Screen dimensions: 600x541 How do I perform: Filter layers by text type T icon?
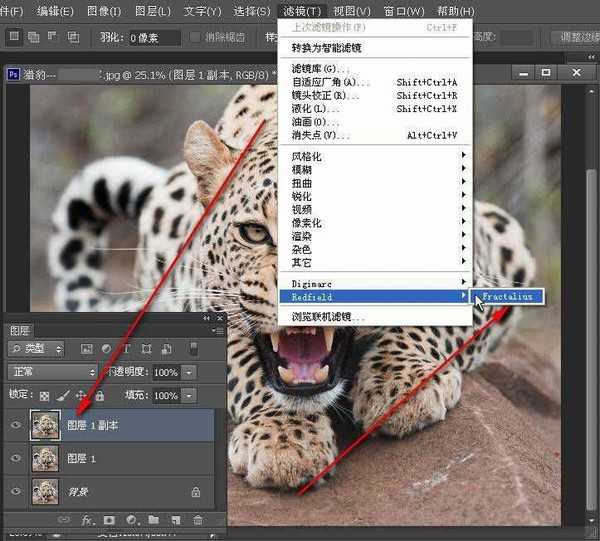[127, 348]
